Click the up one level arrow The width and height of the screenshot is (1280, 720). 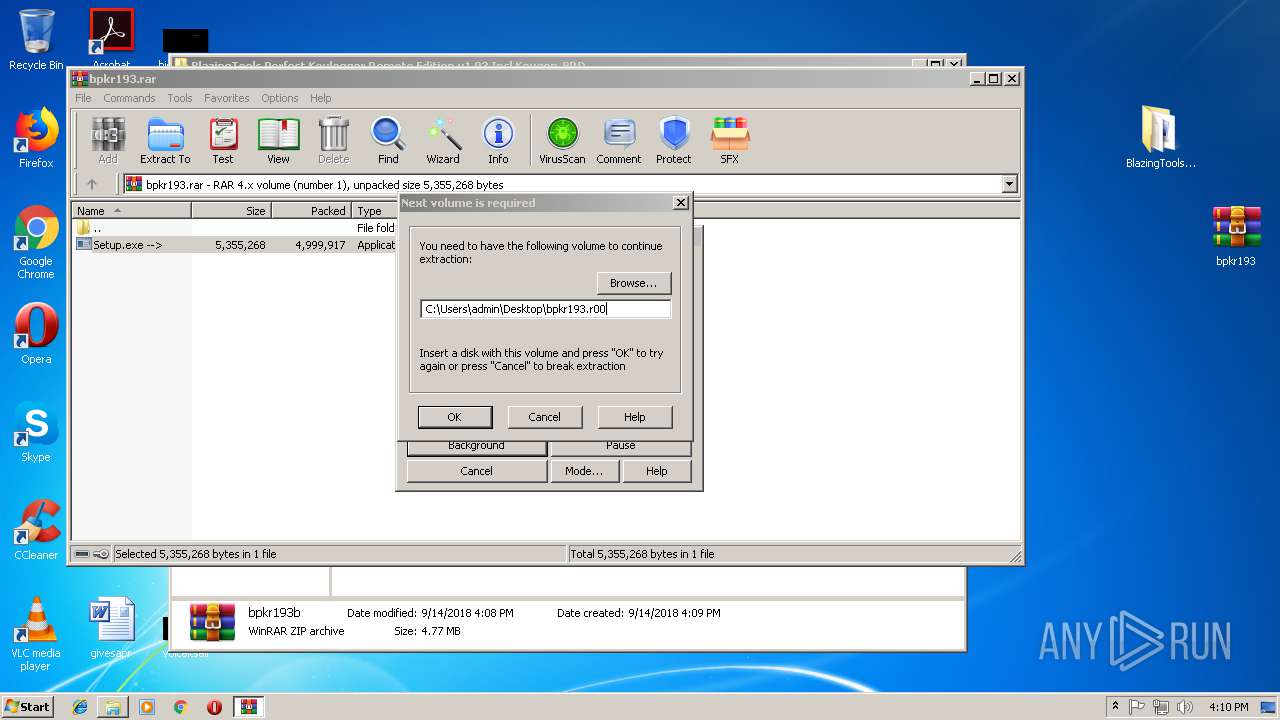point(92,184)
